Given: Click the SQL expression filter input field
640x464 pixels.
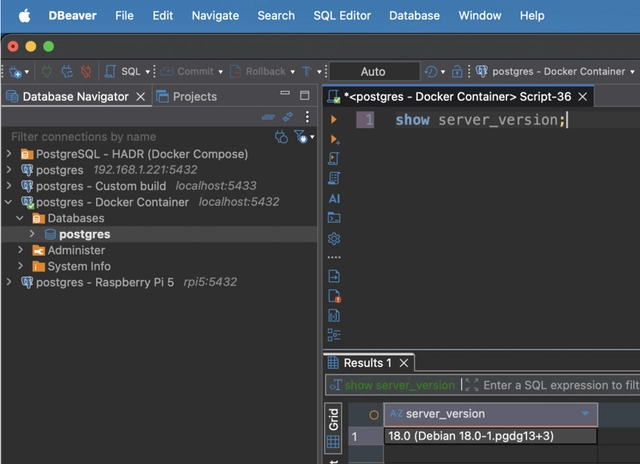Looking at the screenshot, I should [560, 385].
